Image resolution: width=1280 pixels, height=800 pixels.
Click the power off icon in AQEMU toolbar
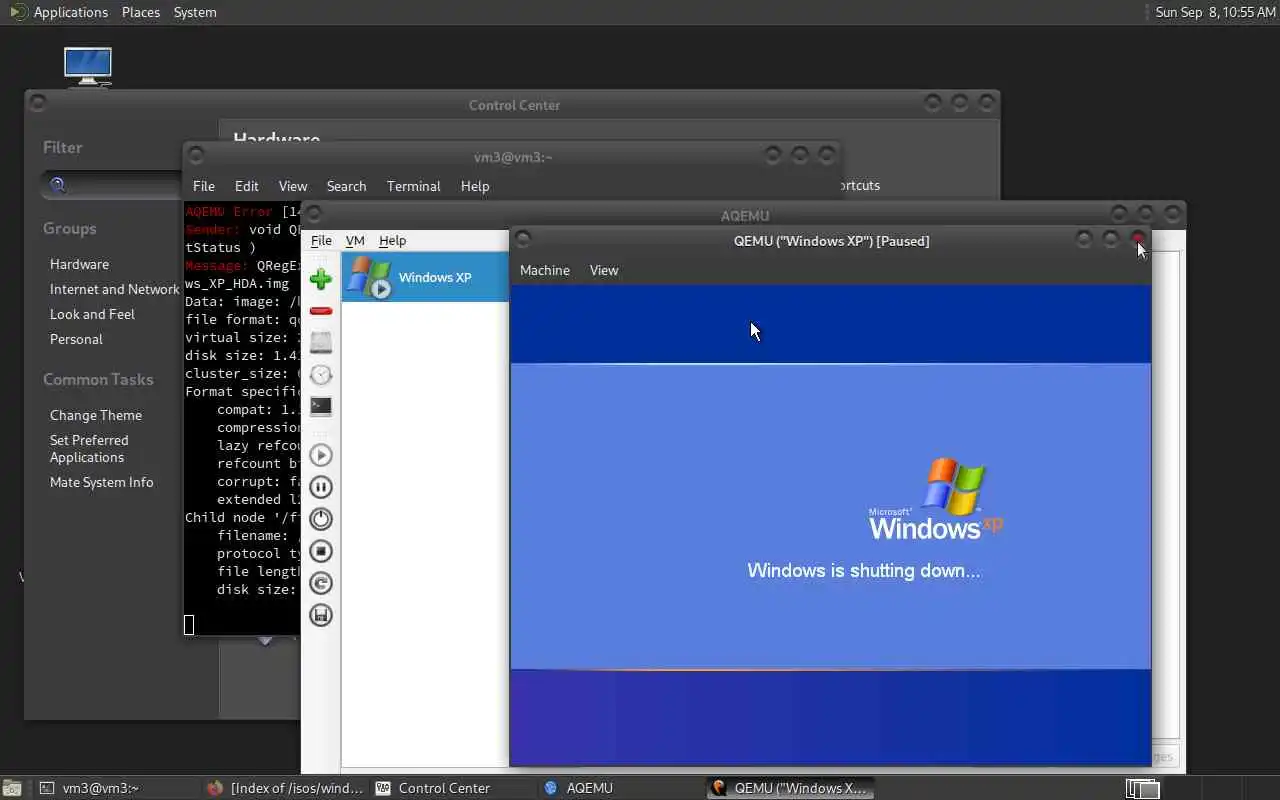pos(321,519)
